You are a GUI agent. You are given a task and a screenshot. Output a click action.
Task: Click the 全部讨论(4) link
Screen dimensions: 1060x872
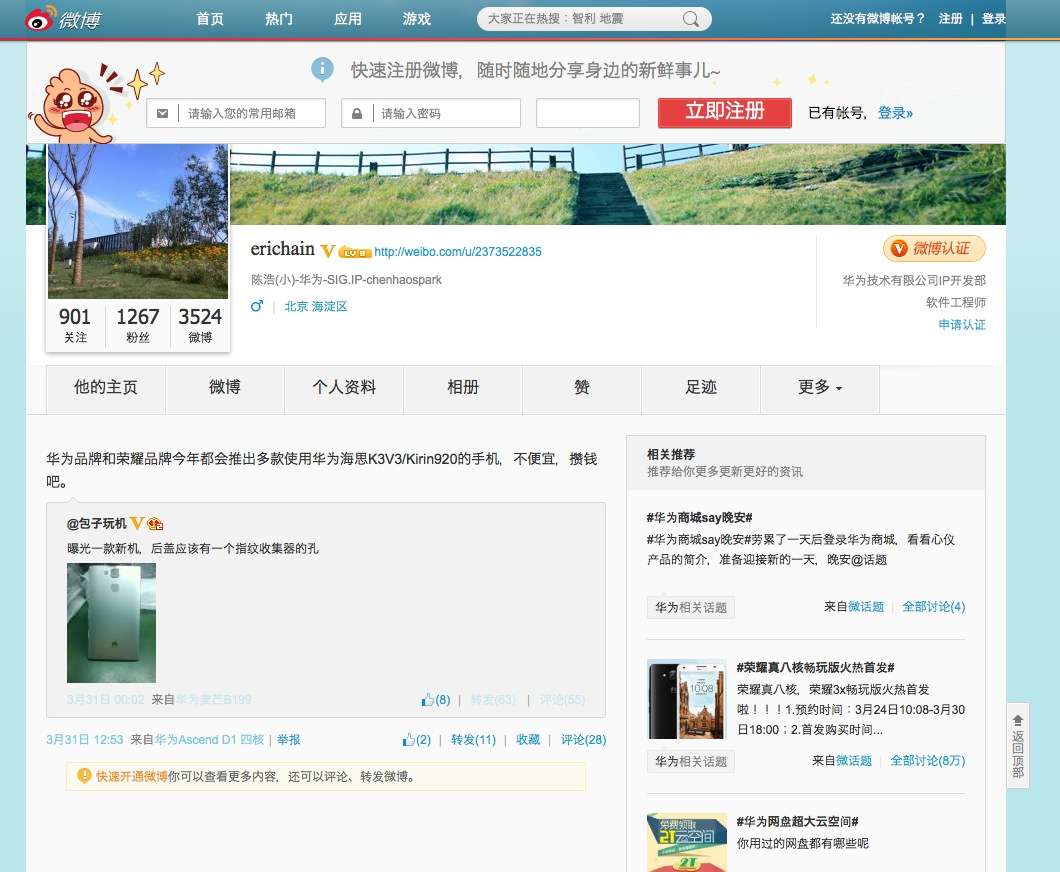[x=934, y=606]
